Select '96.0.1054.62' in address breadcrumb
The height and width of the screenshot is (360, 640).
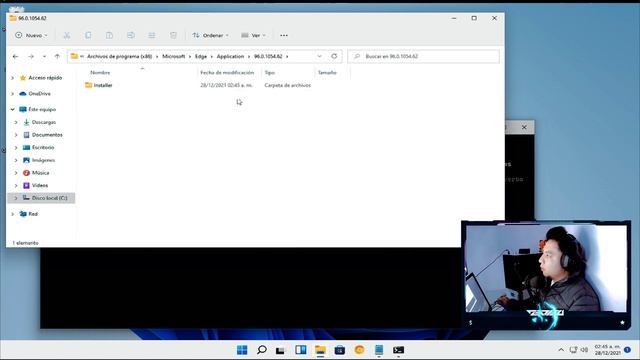click(268, 56)
